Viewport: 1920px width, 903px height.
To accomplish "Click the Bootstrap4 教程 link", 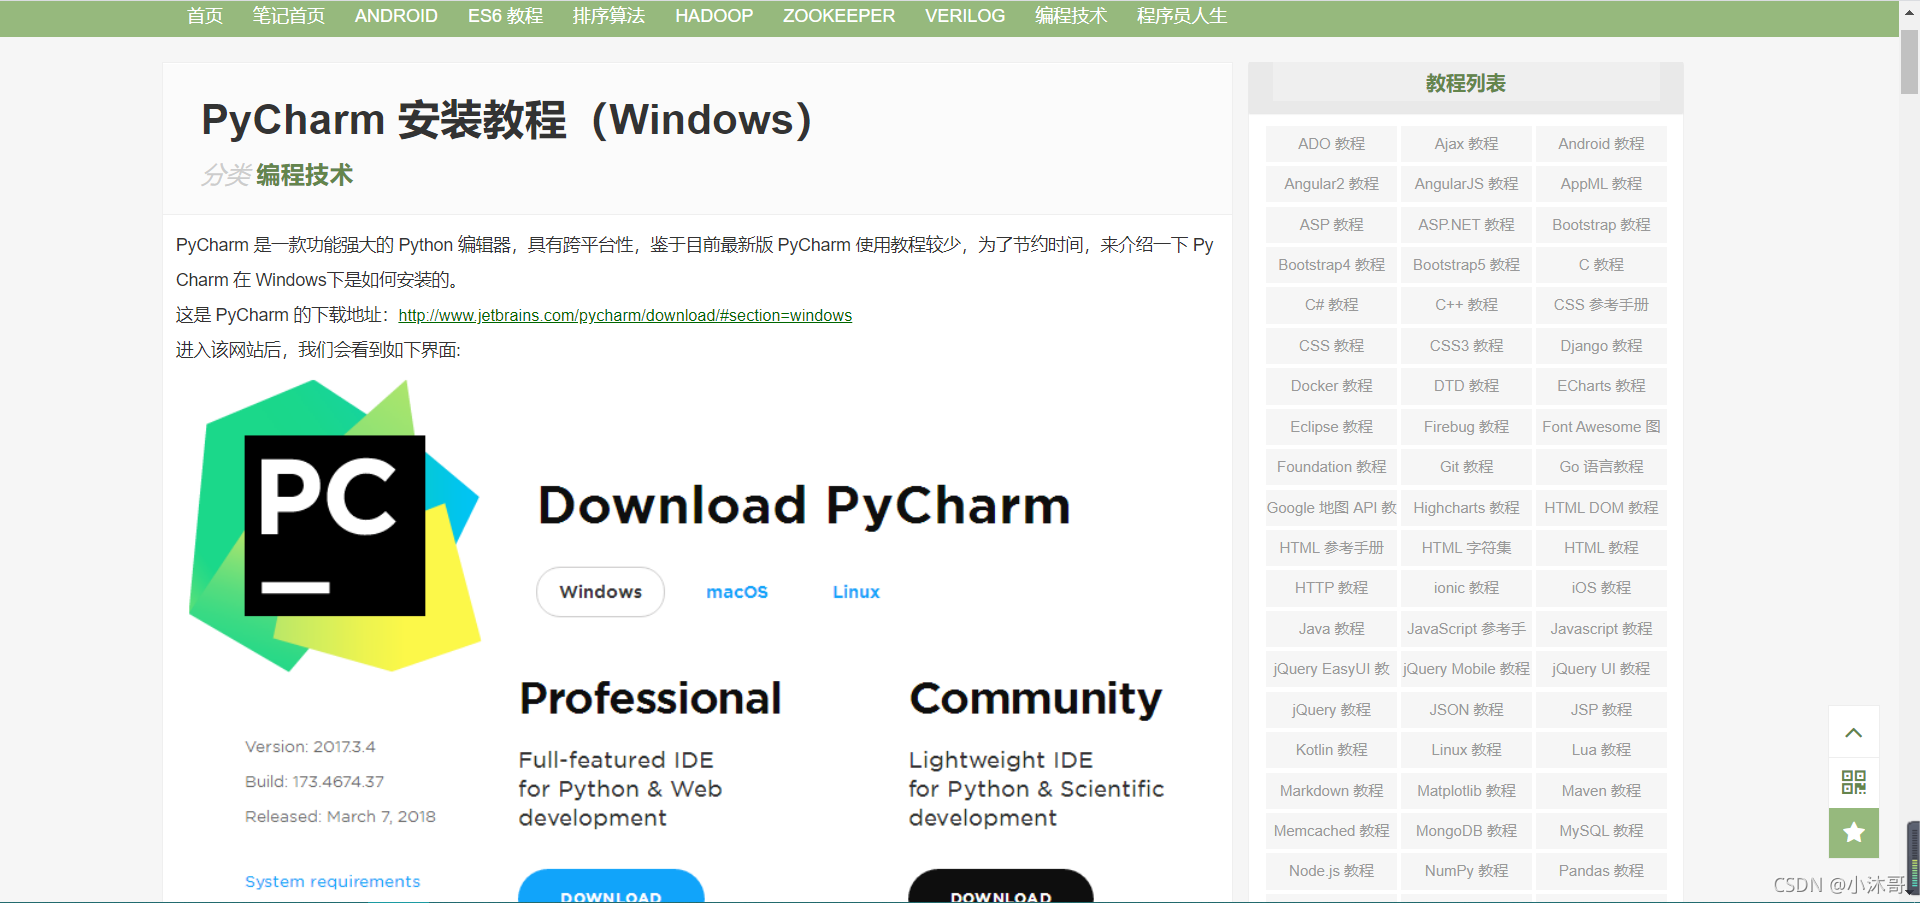I will pos(1331,265).
